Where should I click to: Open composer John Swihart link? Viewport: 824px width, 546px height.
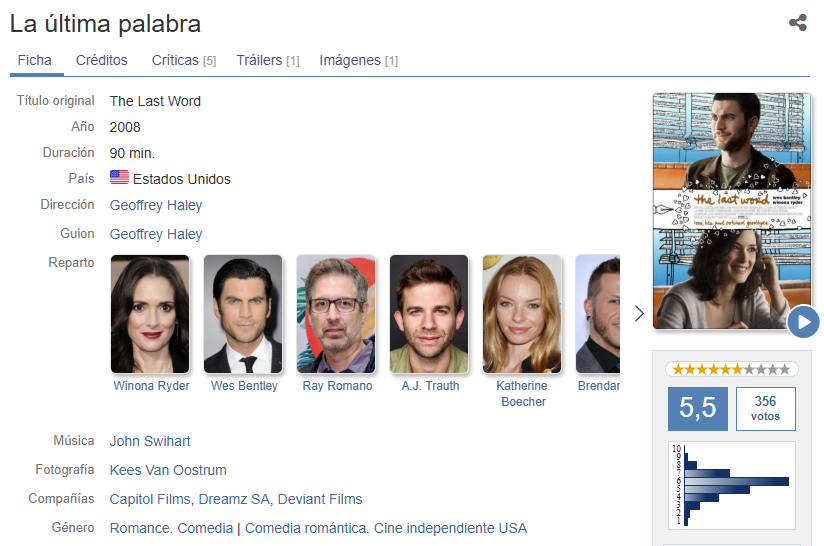click(x=150, y=441)
